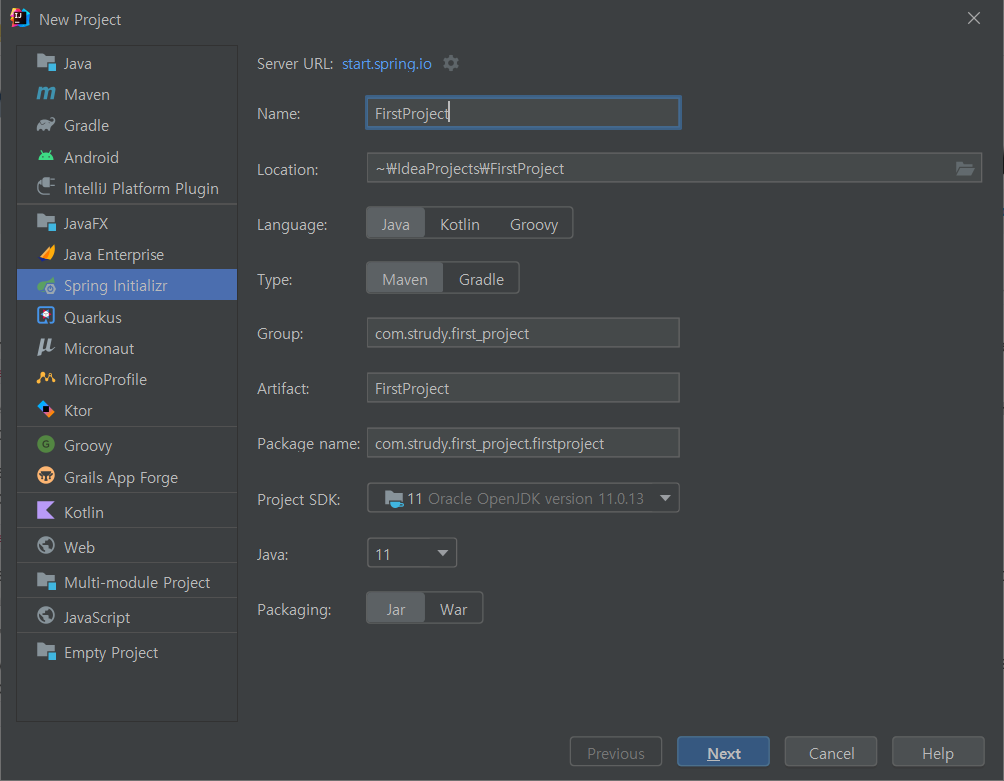
Task: Click the Web globe icon
Action: click(x=46, y=546)
